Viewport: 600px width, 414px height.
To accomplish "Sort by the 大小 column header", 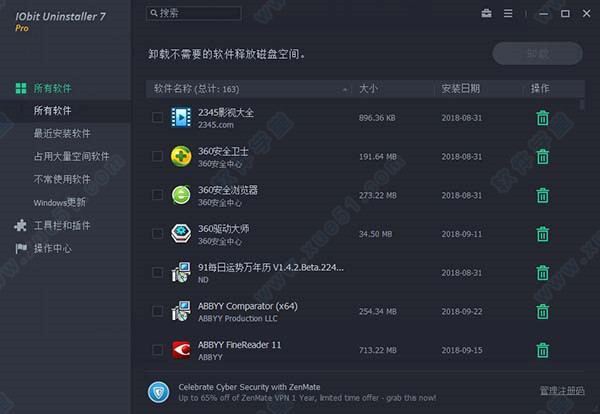I will (x=368, y=89).
